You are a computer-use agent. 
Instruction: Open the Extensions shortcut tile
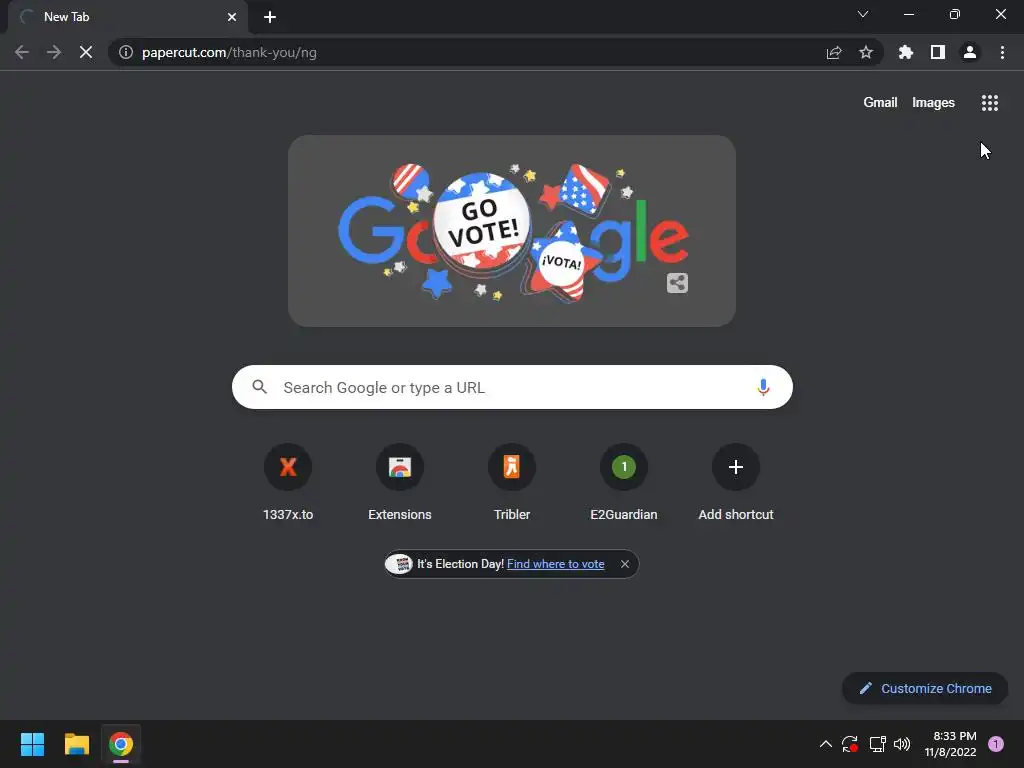[x=400, y=483]
